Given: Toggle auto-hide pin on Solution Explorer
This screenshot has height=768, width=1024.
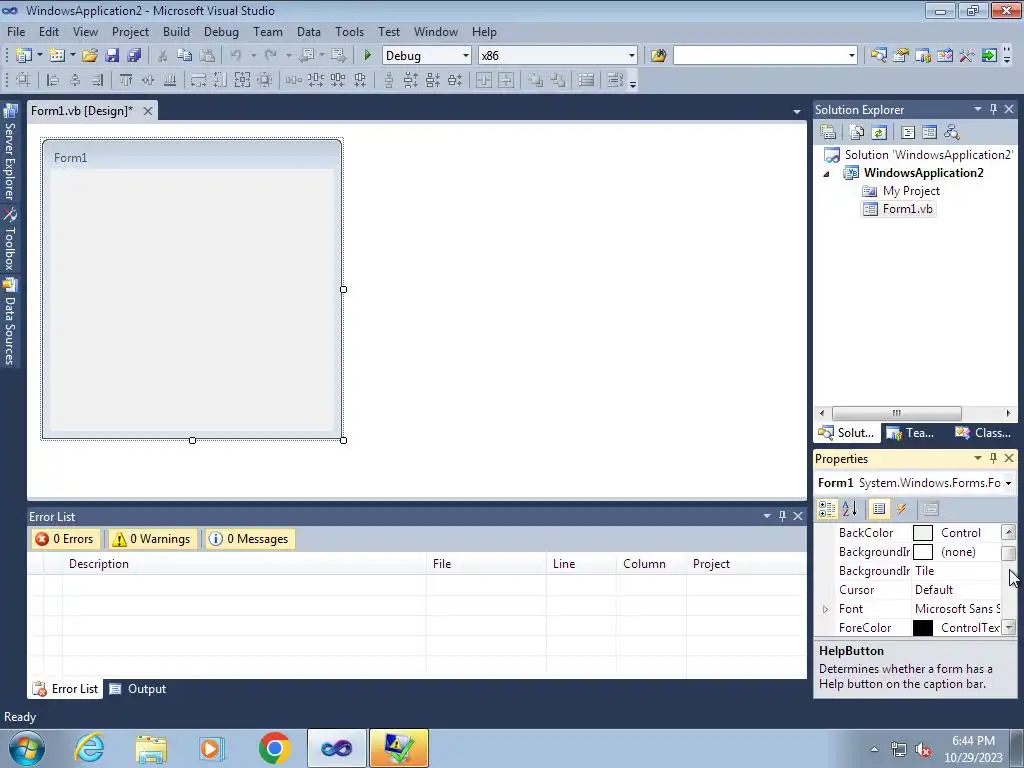Looking at the screenshot, I should (993, 109).
